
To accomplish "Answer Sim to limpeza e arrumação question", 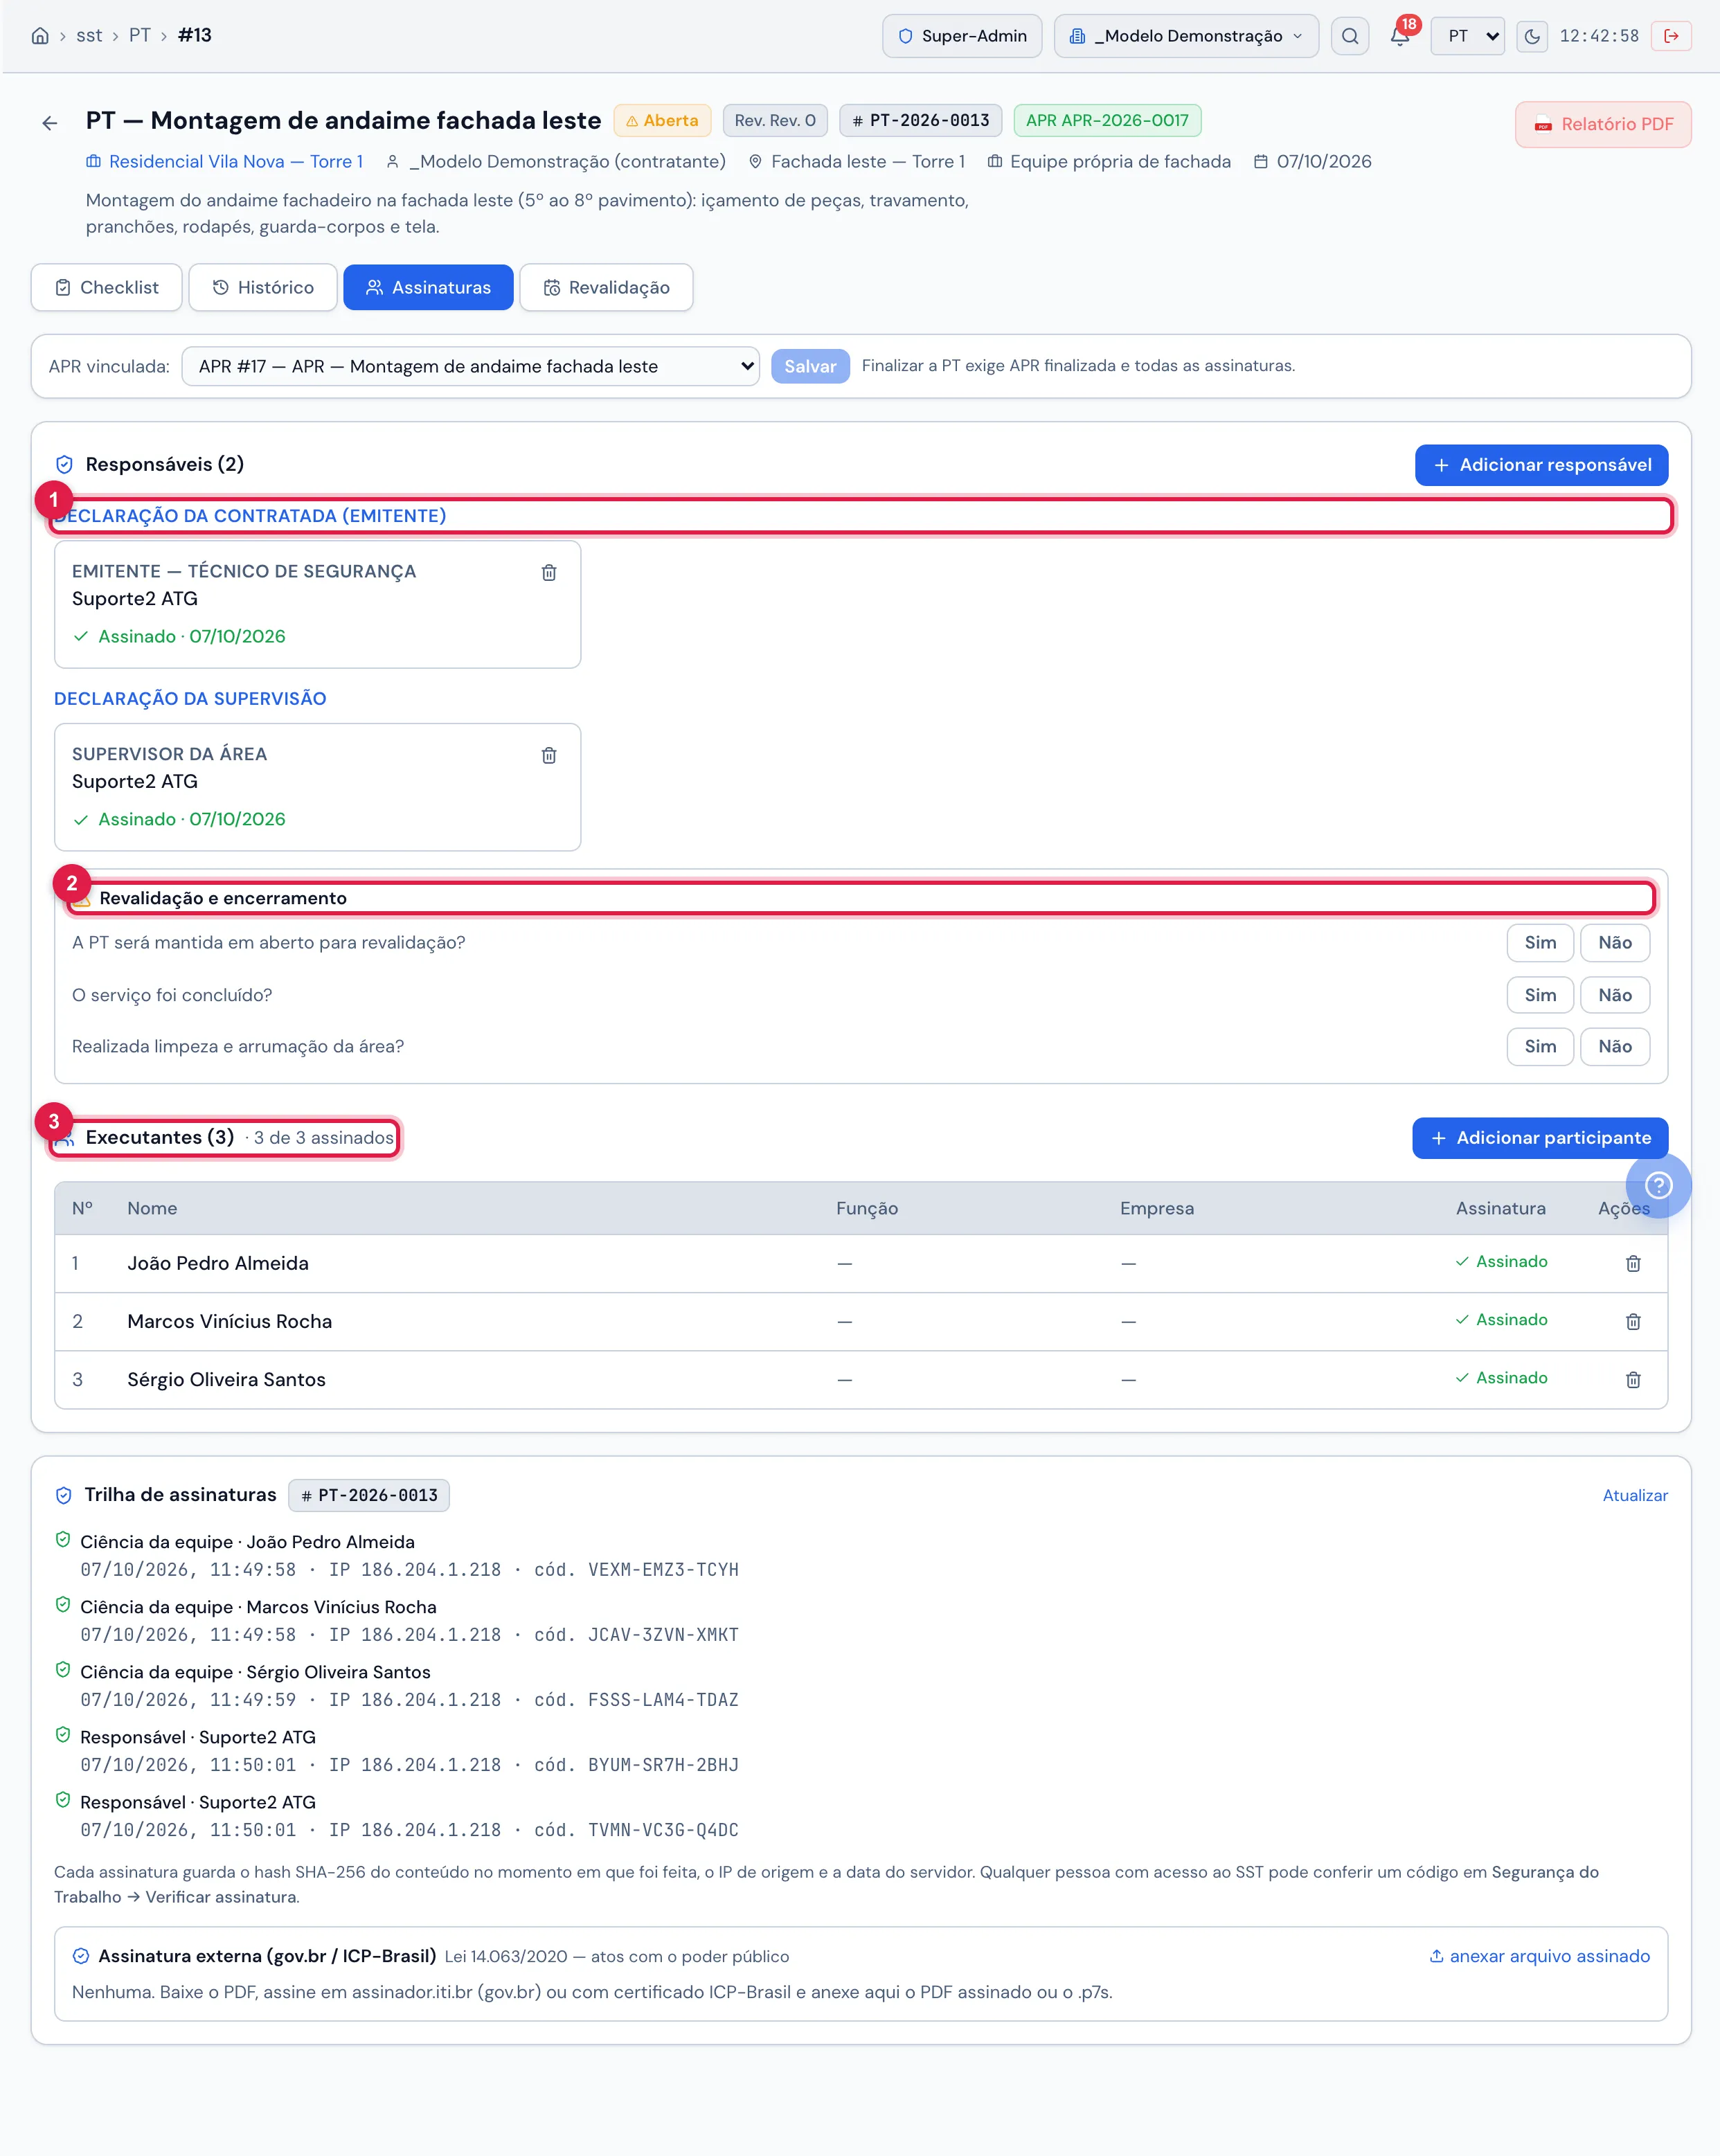I will click(1540, 1046).
